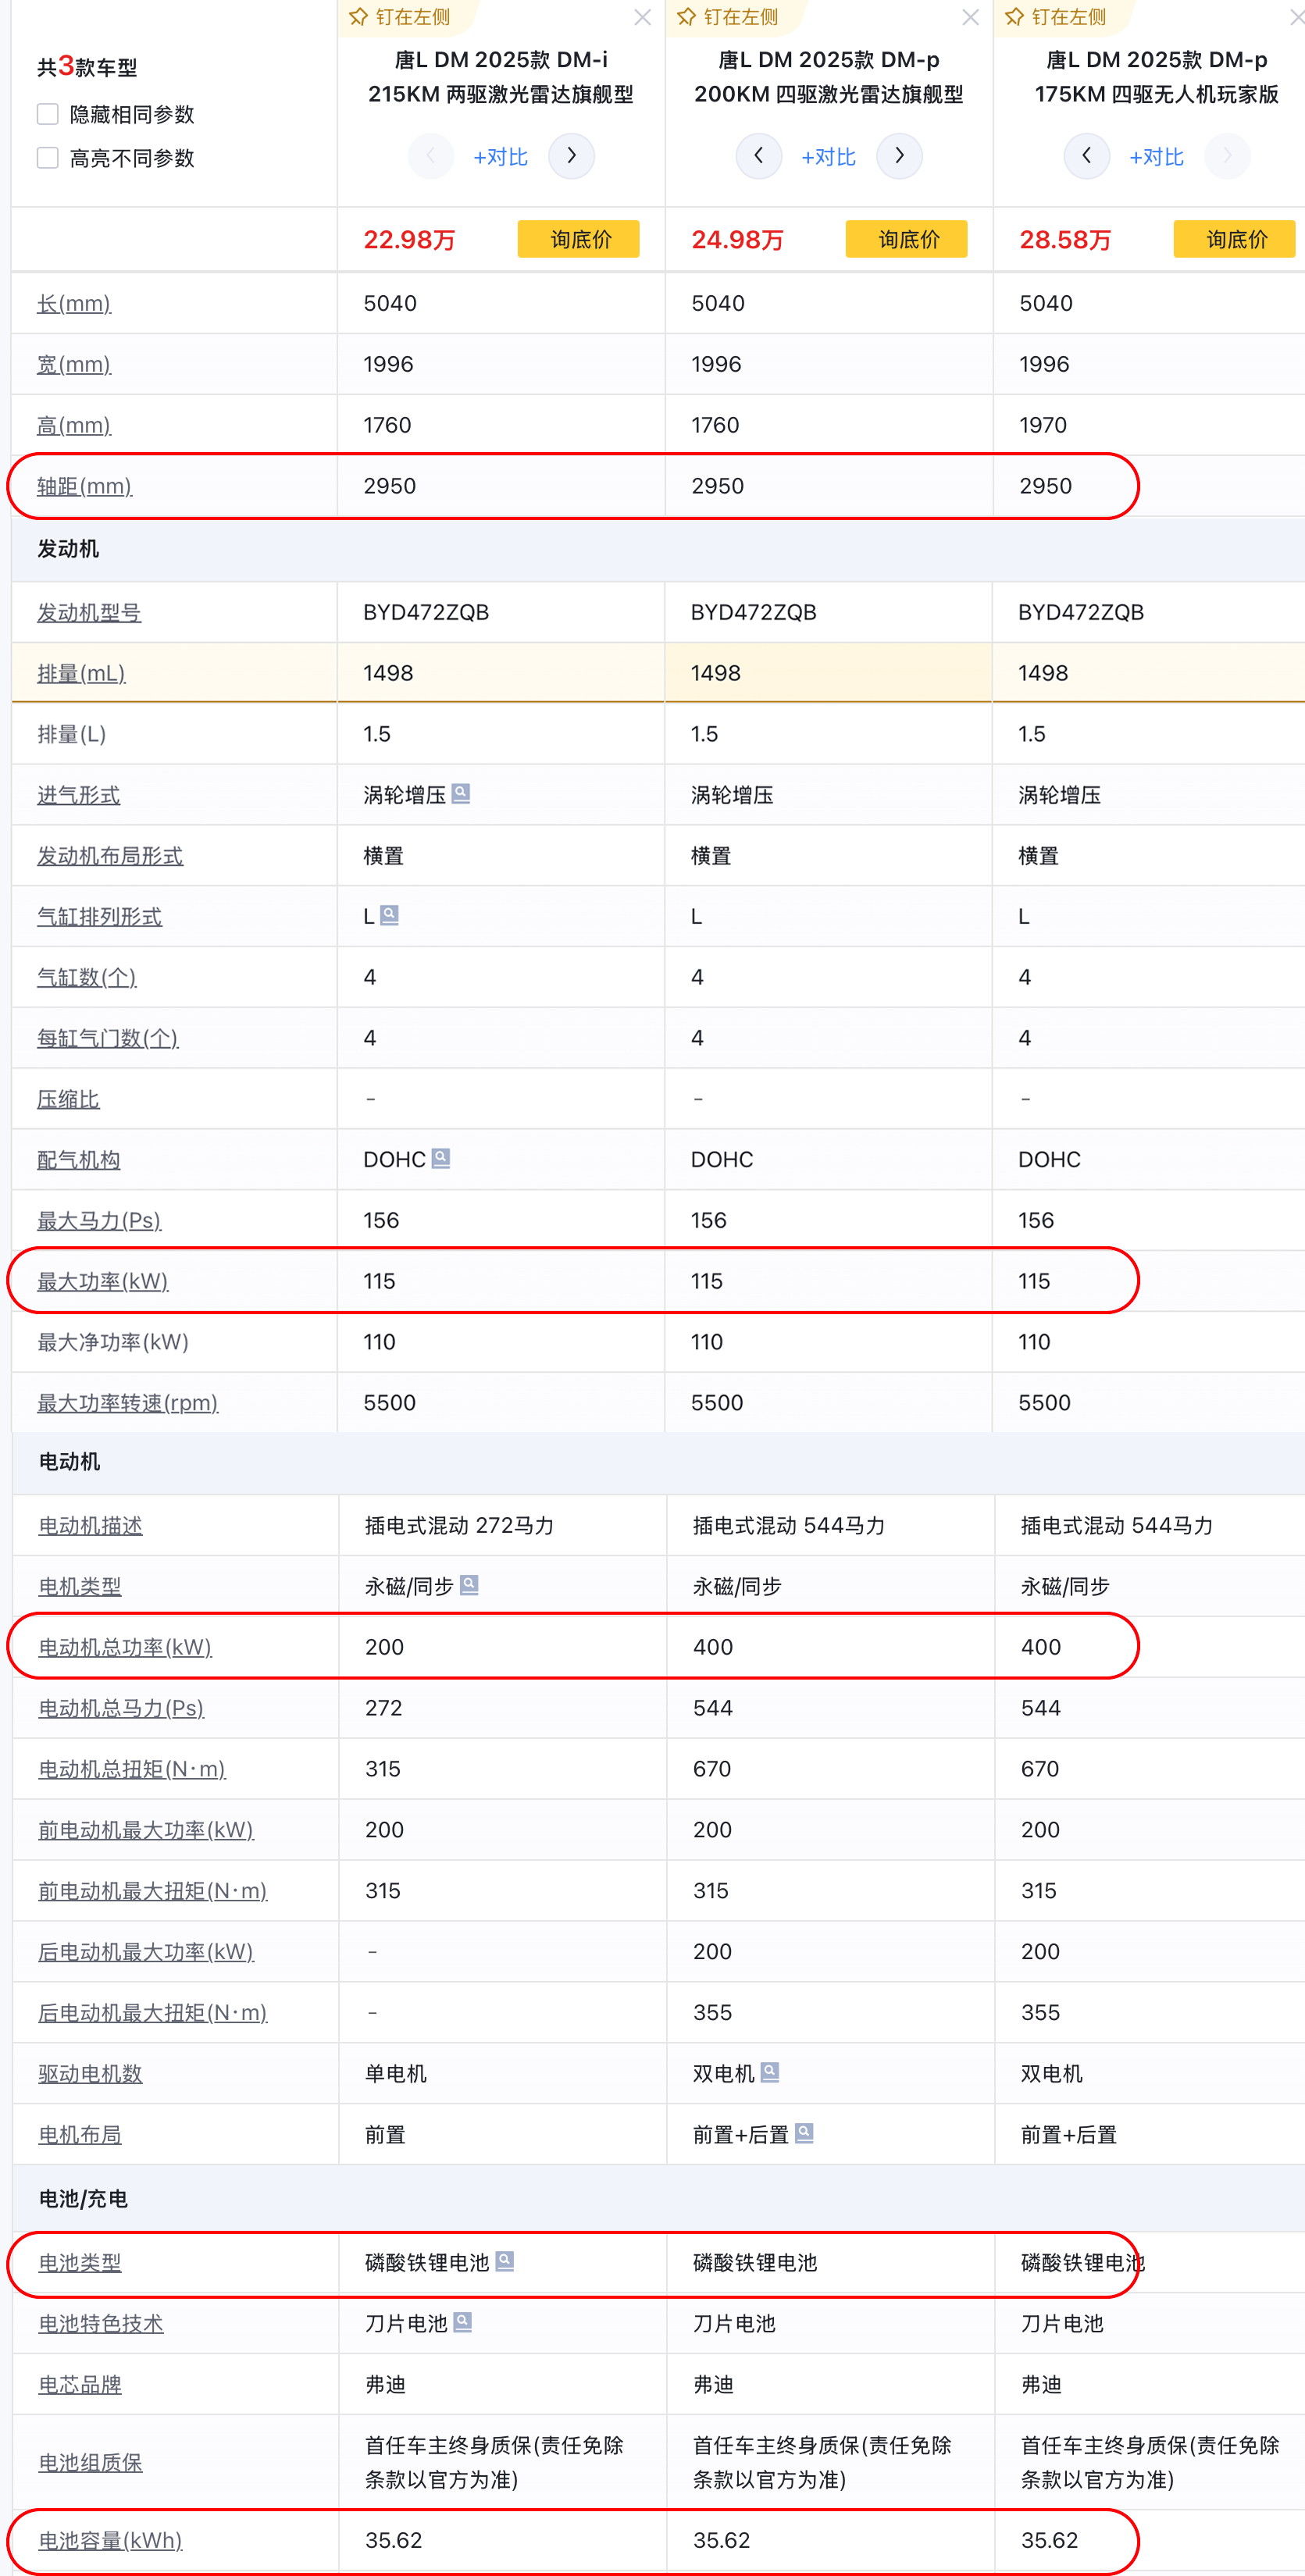Open the 电动机总马力(Ps) parameter link
The height and width of the screenshot is (2576, 1305).
(121, 1708)
